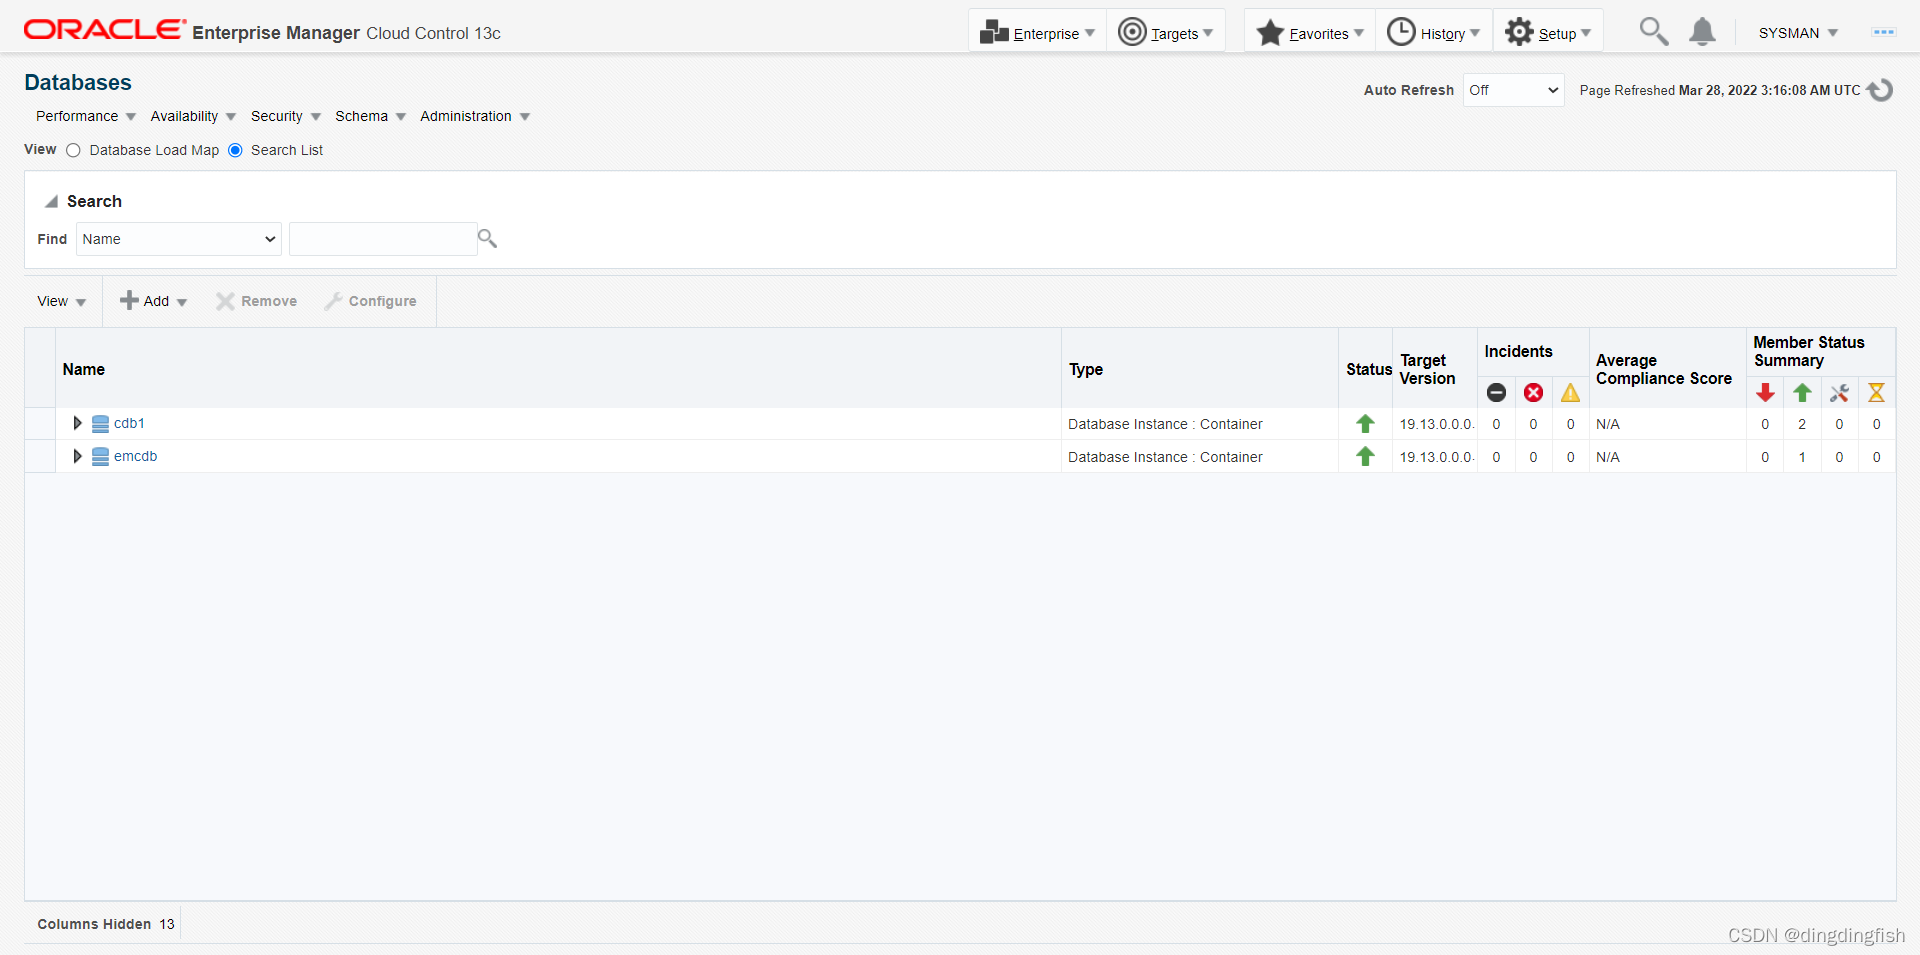Open the Targets menu
Viewport: 1920px width, 955px height.
click(1165, 33)
